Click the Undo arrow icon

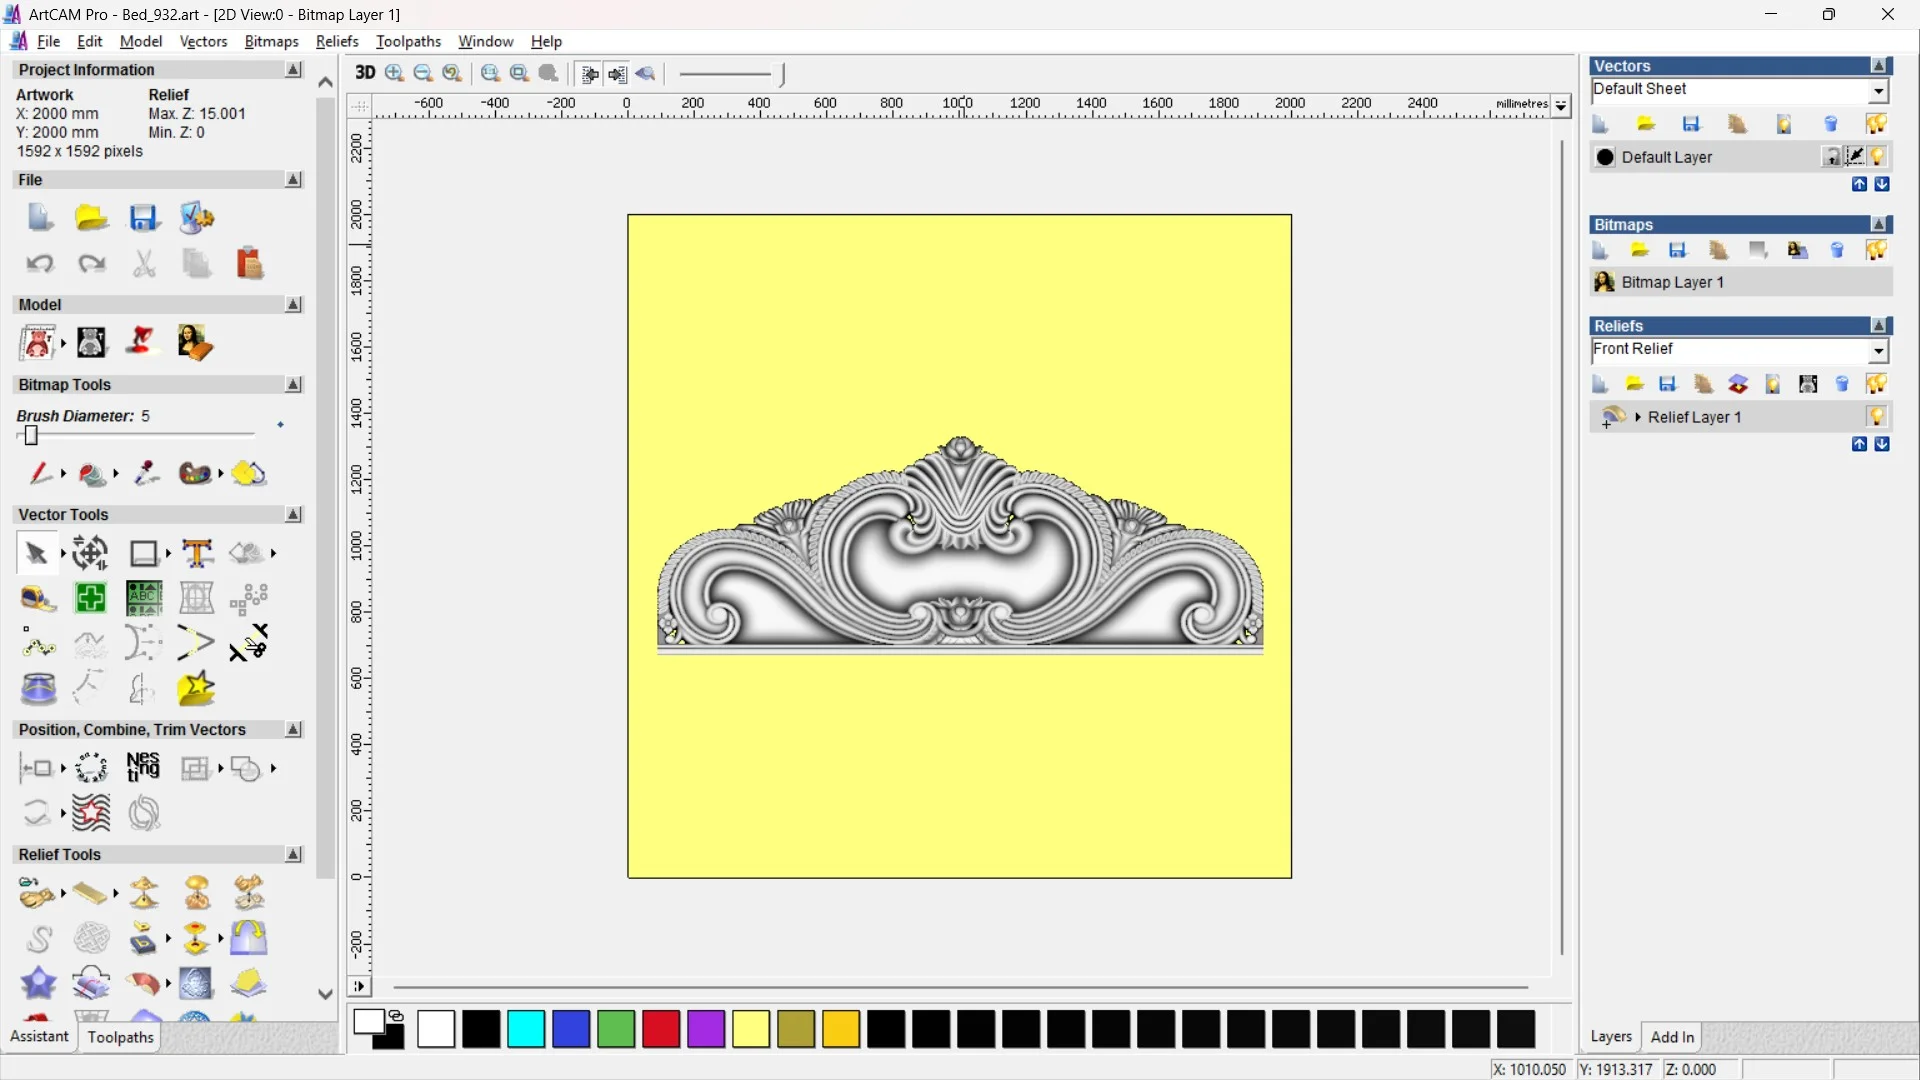(x=39, y=264)
